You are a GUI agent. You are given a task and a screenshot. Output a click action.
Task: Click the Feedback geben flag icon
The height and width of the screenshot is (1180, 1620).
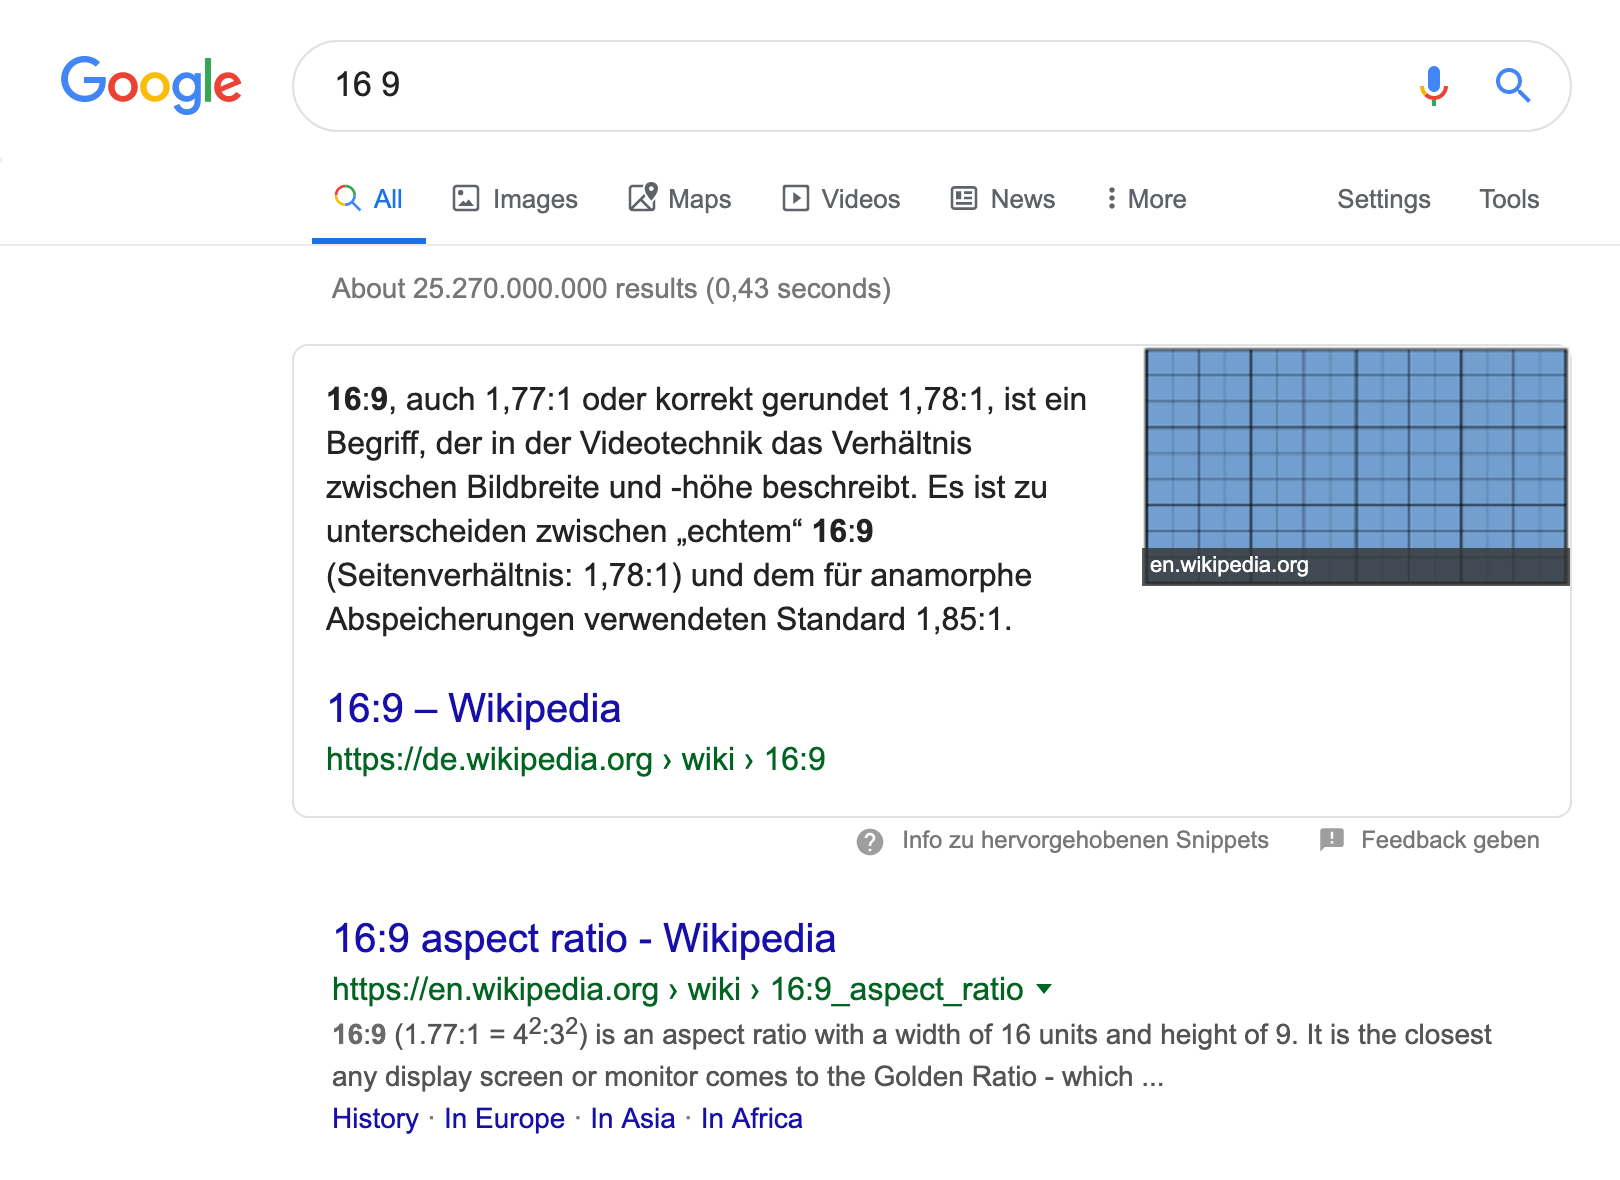coord(1332,840)
